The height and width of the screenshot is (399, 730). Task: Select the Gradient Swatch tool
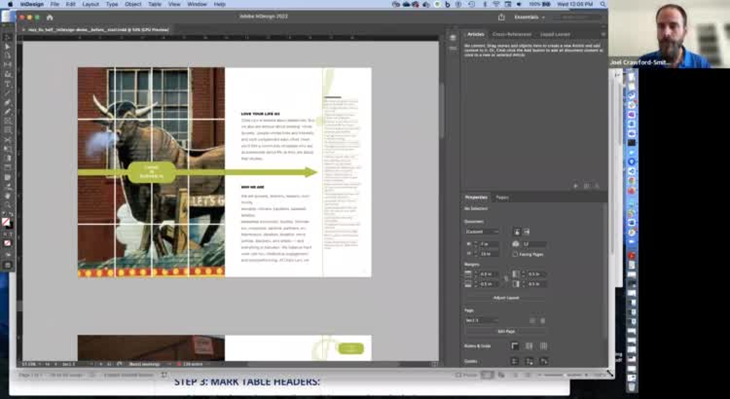click(x=7, y=158)
